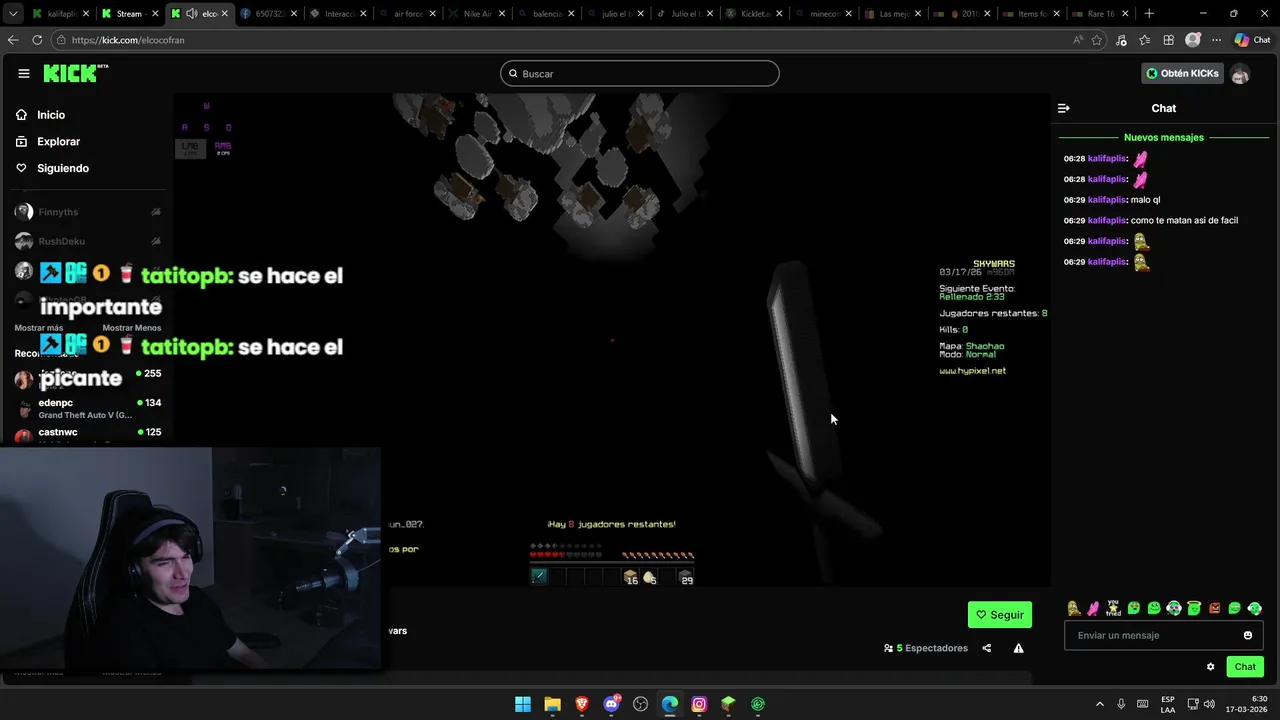The height and width of the screenshot is (720, 1280).
Task: Show hidden system tray icons
Action: [1099, 704]
